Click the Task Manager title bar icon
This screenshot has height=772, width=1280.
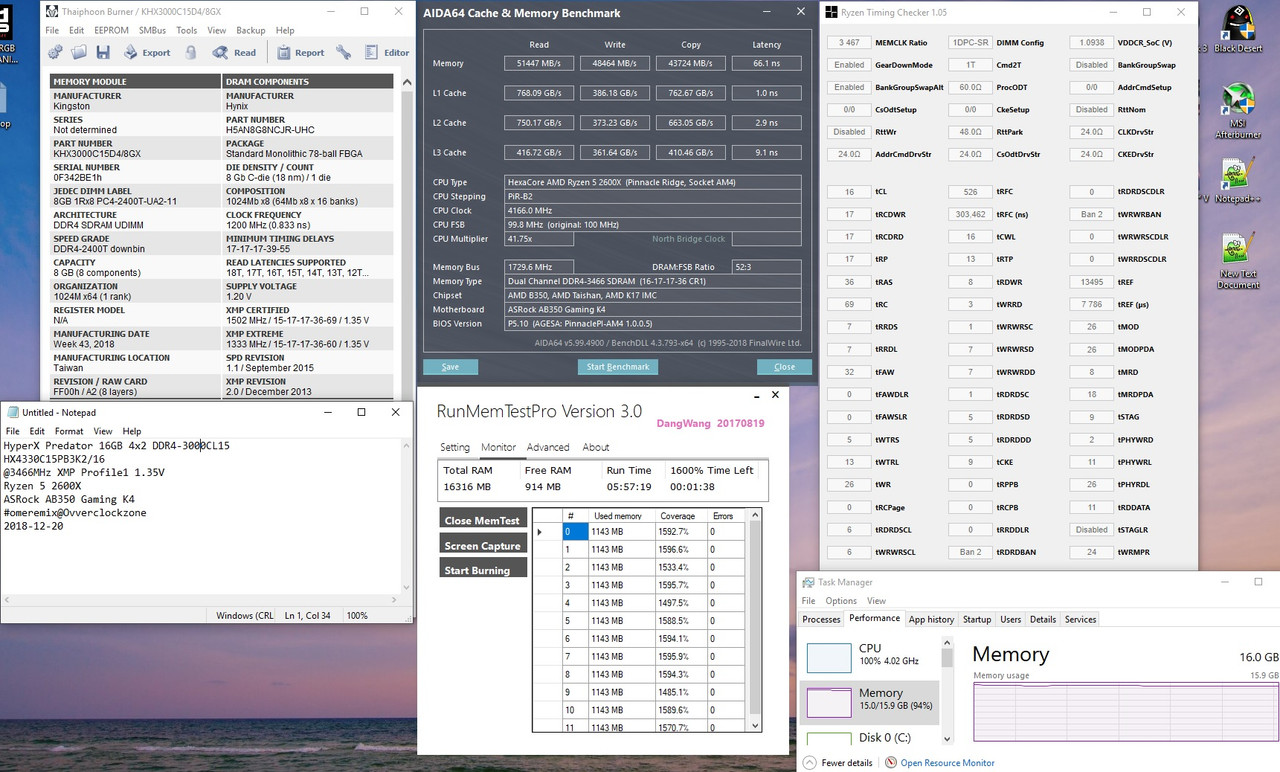coord(808,582)
